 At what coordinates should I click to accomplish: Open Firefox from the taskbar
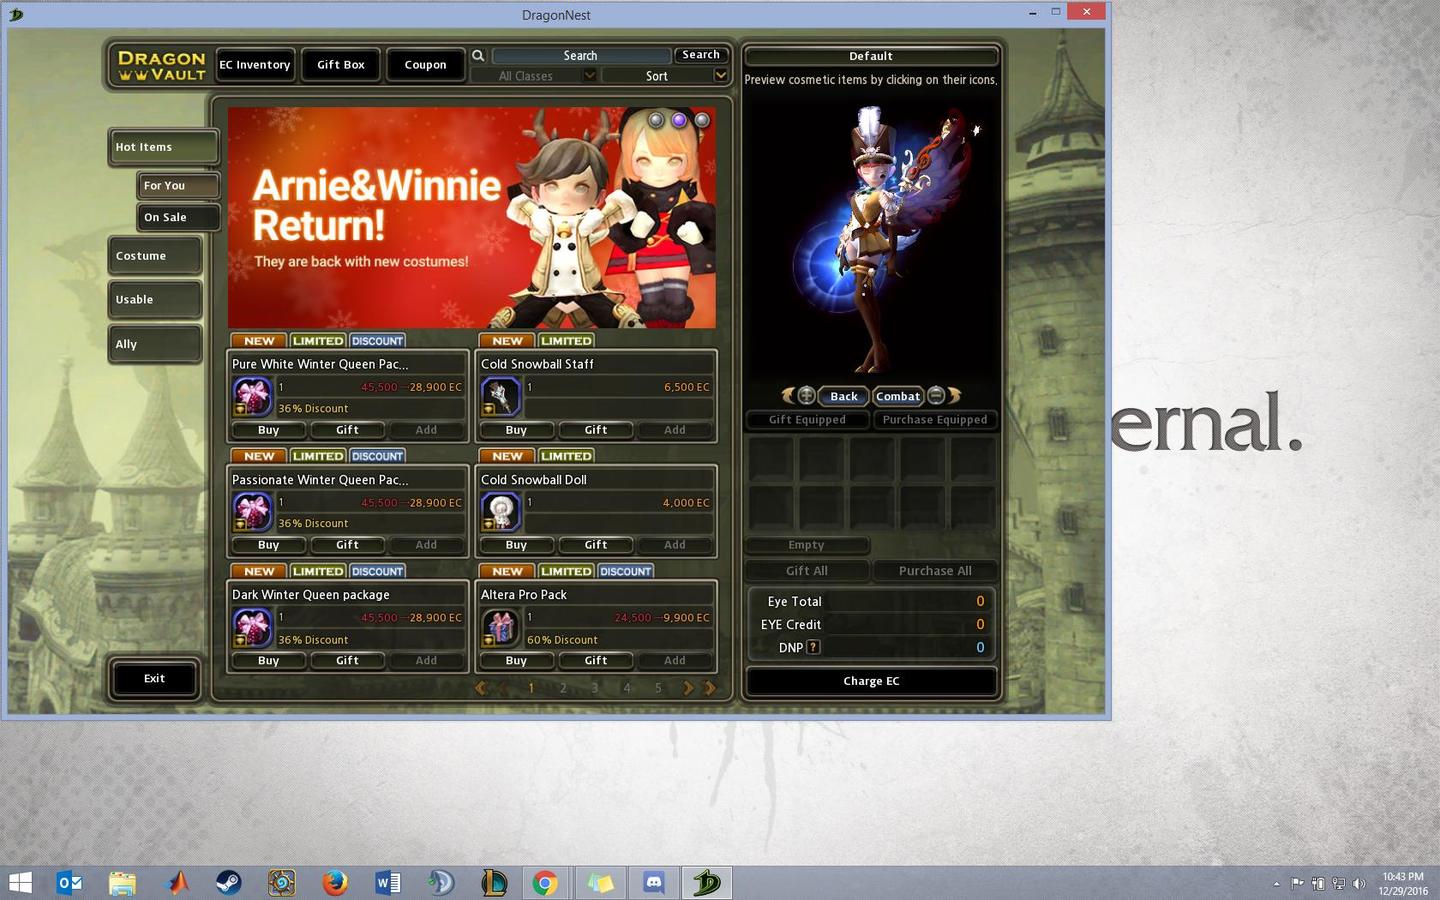point(334,883)
